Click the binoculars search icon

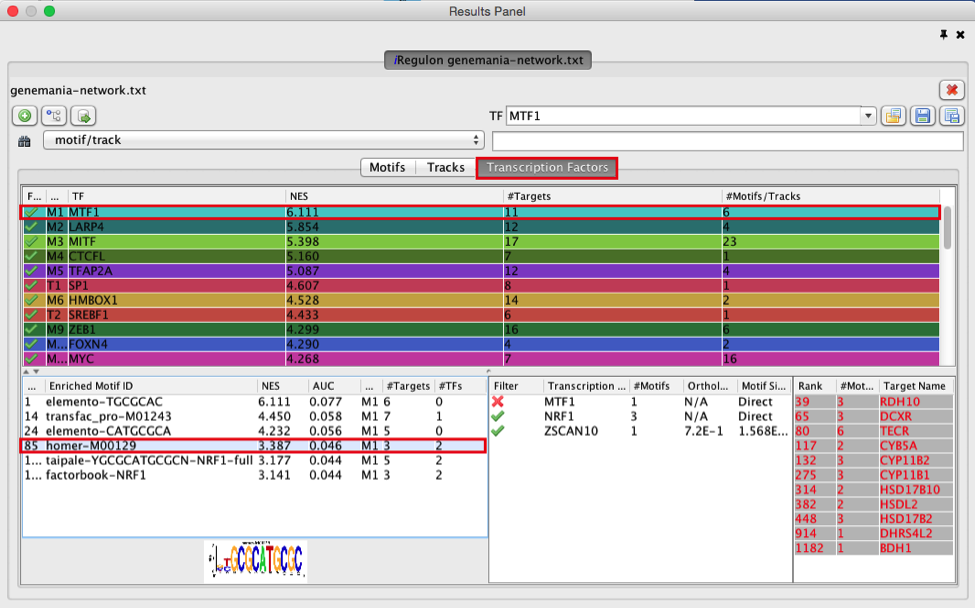(25, 141)
